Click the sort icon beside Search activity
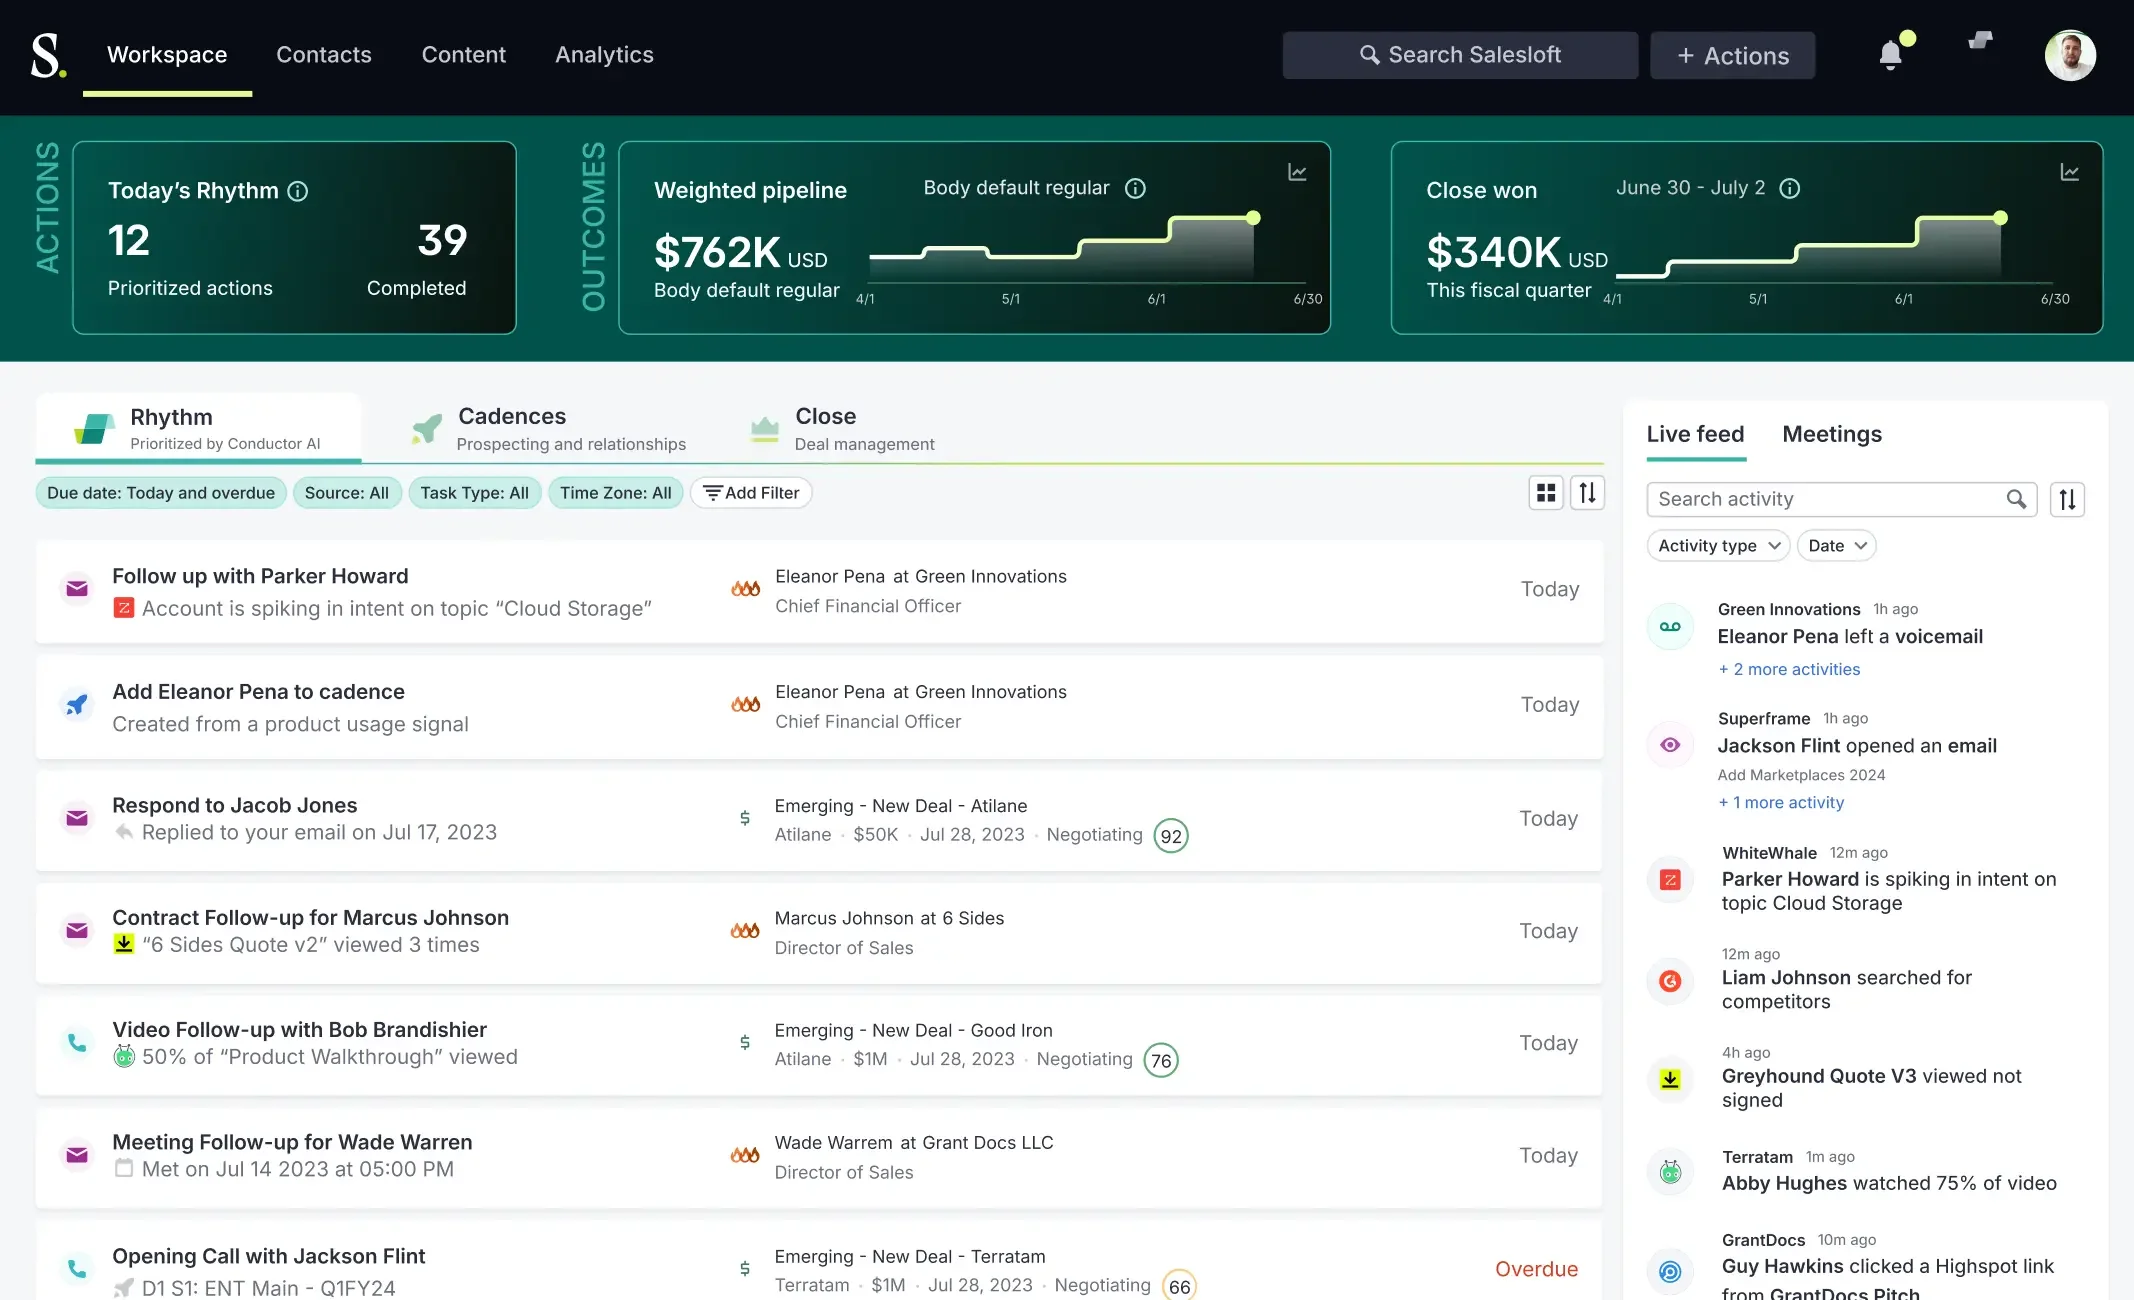Viewport: 2134px width, 1300px height. [x=2067, y=499]
